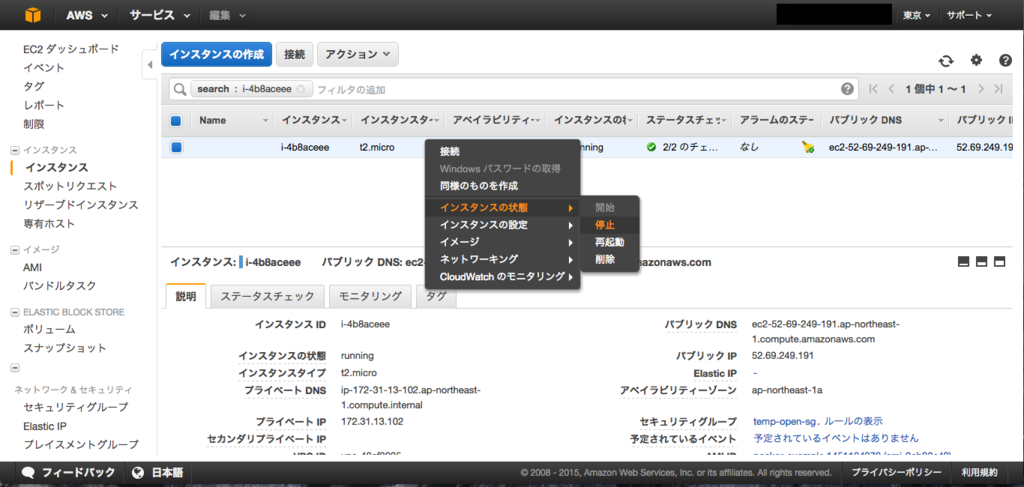Click the 接続 toolbar button
Viewport: 1024px width, 487px height.
(295, 55)
